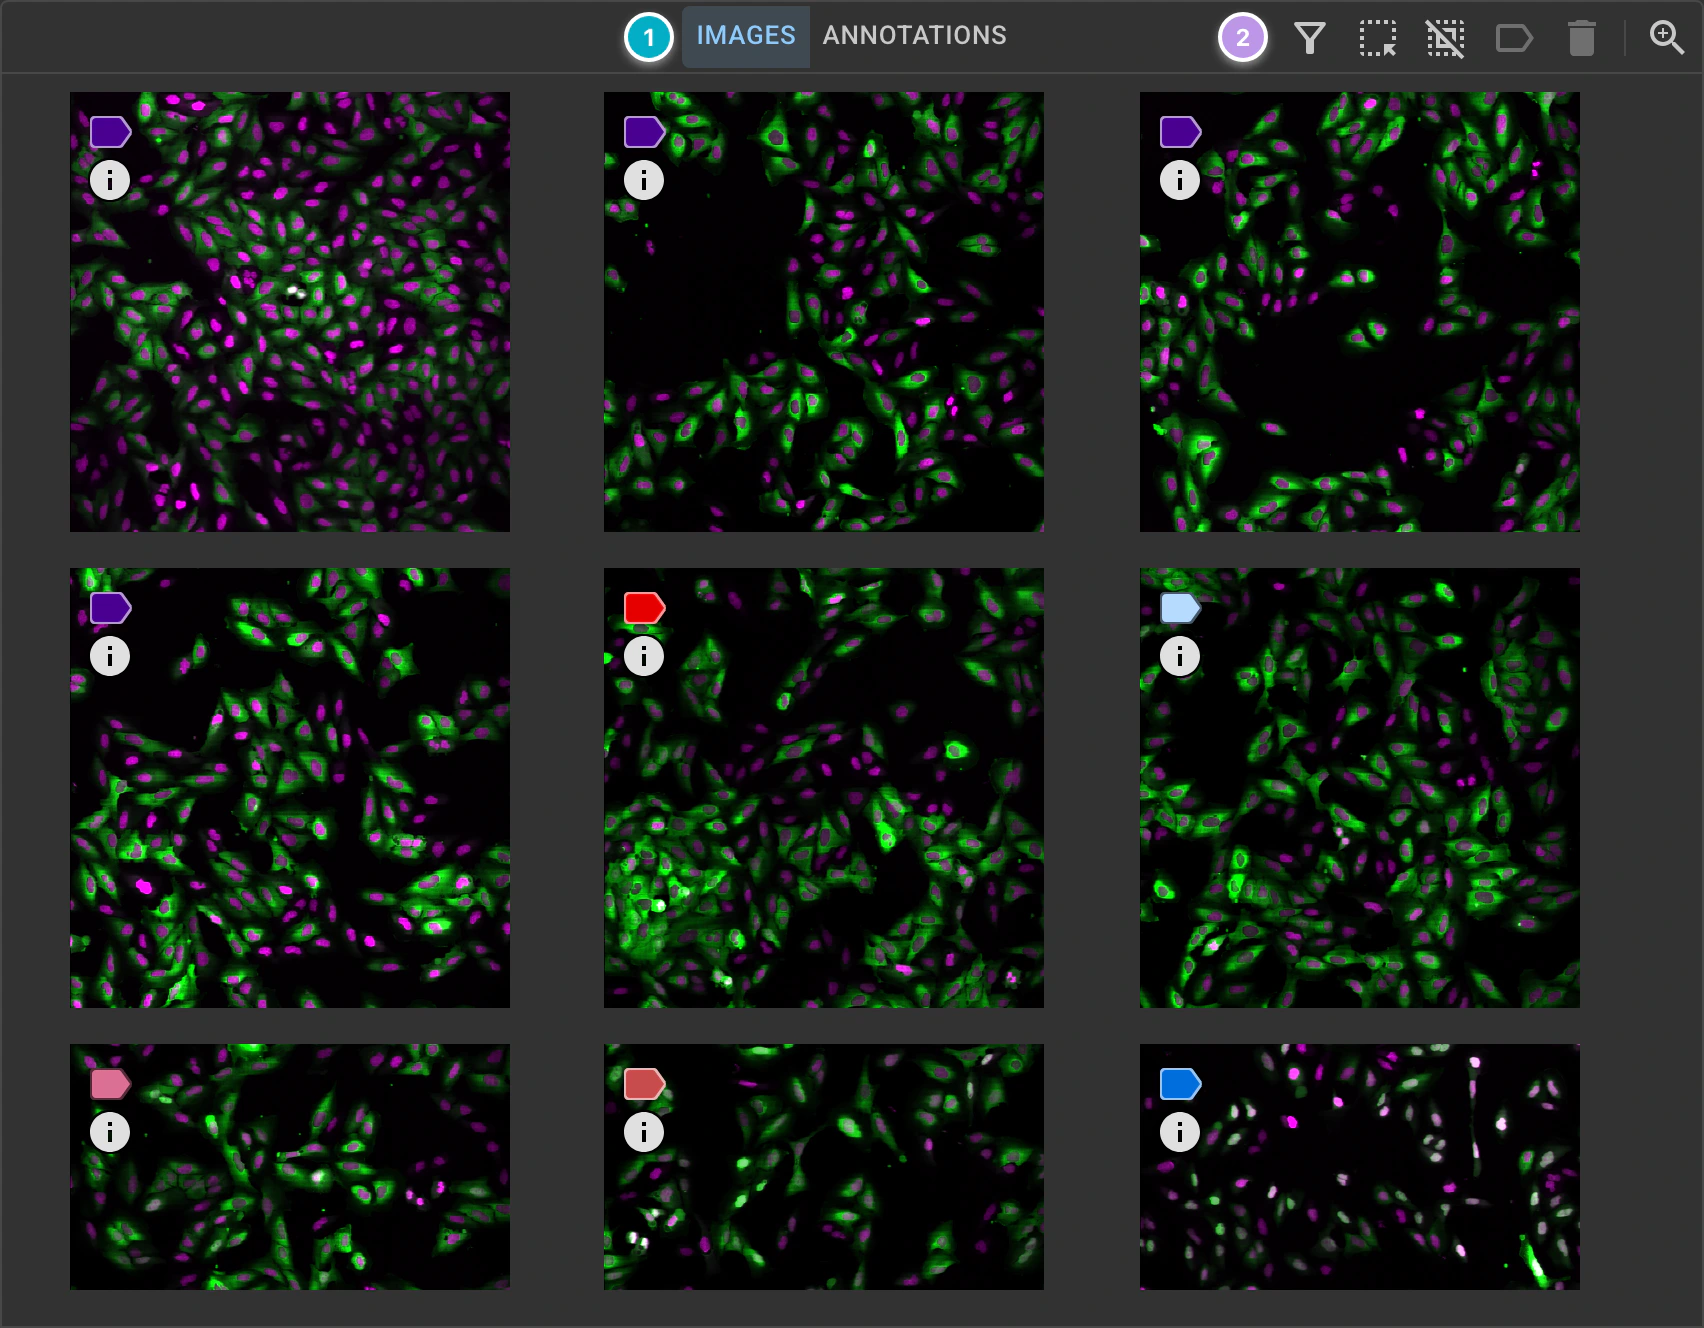Show info for top-right image

1180,181
